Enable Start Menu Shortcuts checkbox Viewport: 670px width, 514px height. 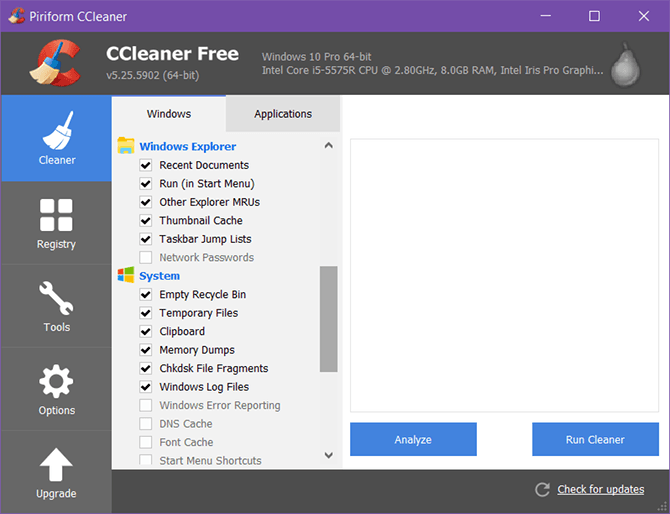point(146,460)
